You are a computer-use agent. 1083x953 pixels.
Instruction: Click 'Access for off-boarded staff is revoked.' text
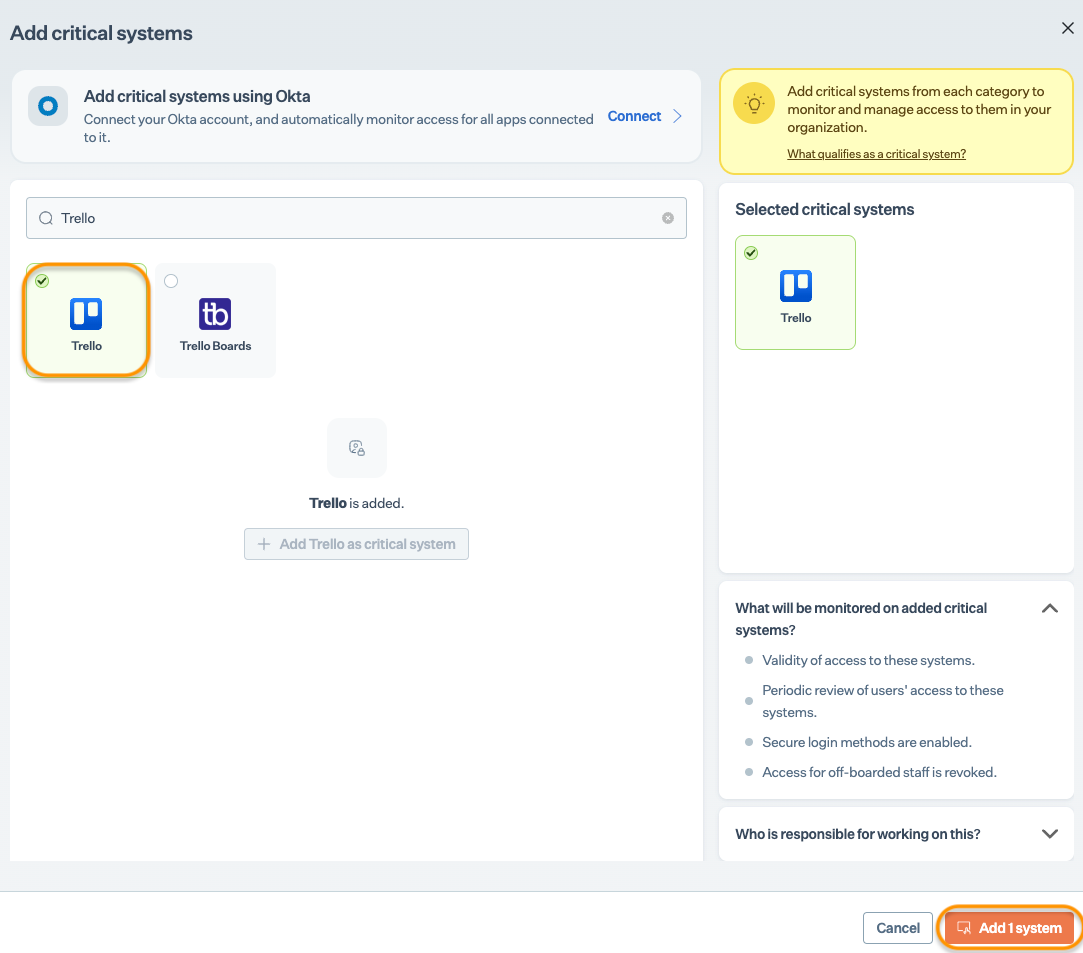click(879, 772)
